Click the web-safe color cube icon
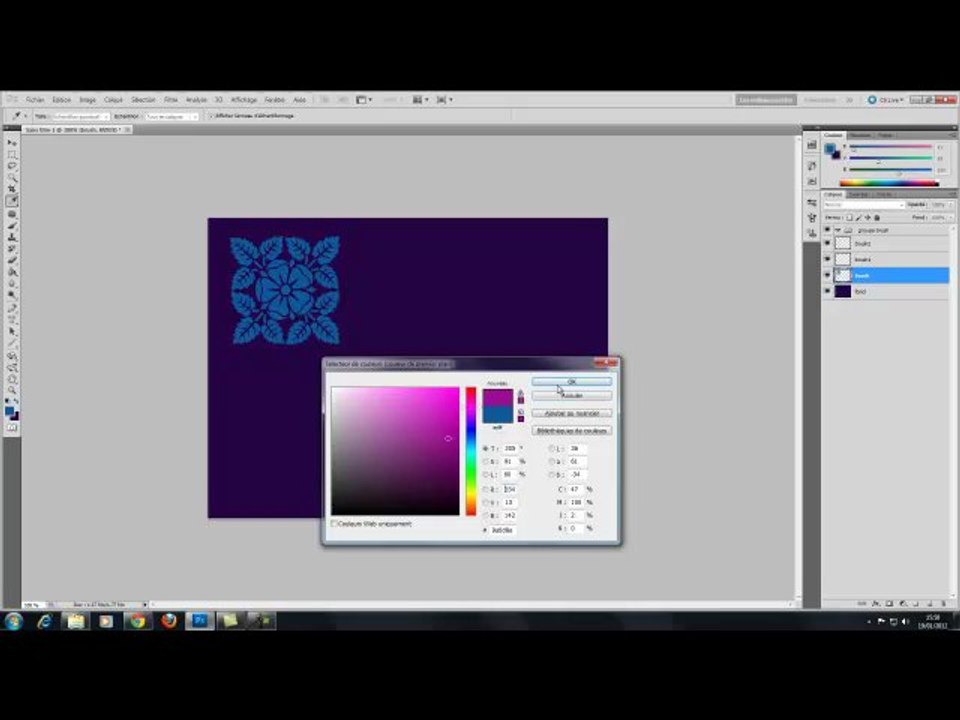960x720 pixels. [521, 412]
